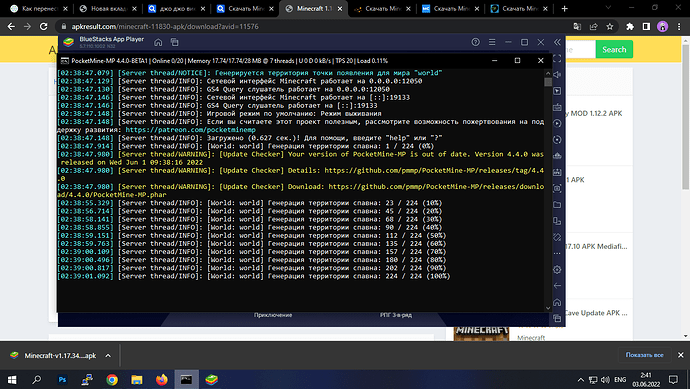690x389 pixels.
Task: Collapse the BlueStacks sidebar with double chevron
Action: click(557, 42)
